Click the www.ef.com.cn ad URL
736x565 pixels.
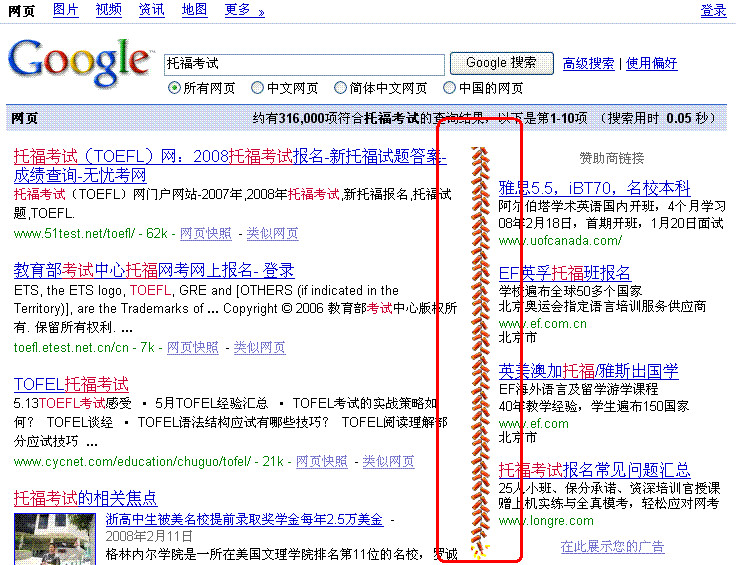coord(543,323)
